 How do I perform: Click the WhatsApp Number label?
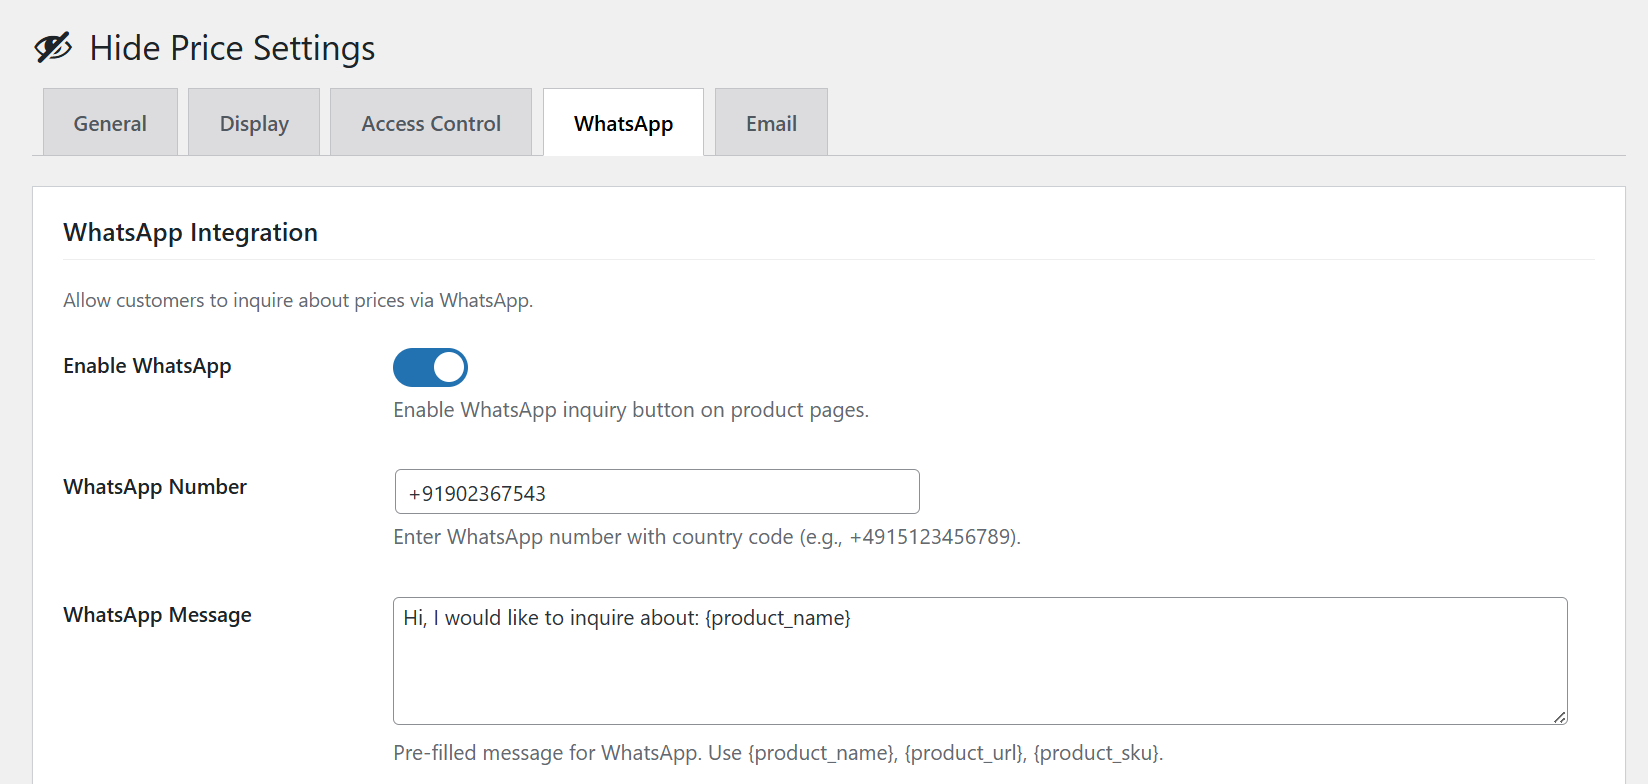[155, 487]
